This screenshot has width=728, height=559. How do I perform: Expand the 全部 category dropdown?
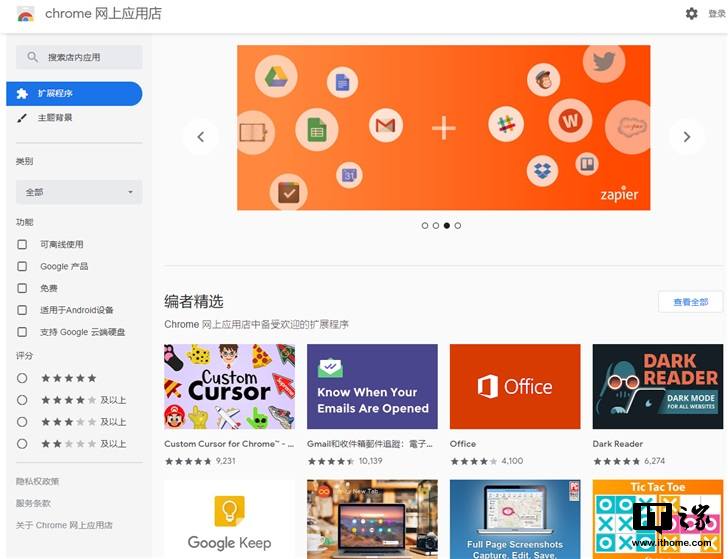tap(79, 192)
